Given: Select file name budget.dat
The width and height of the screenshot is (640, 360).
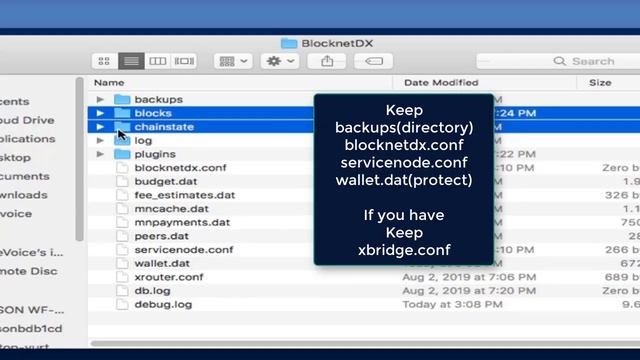Looking at the screenshot, I should [166, 181].
